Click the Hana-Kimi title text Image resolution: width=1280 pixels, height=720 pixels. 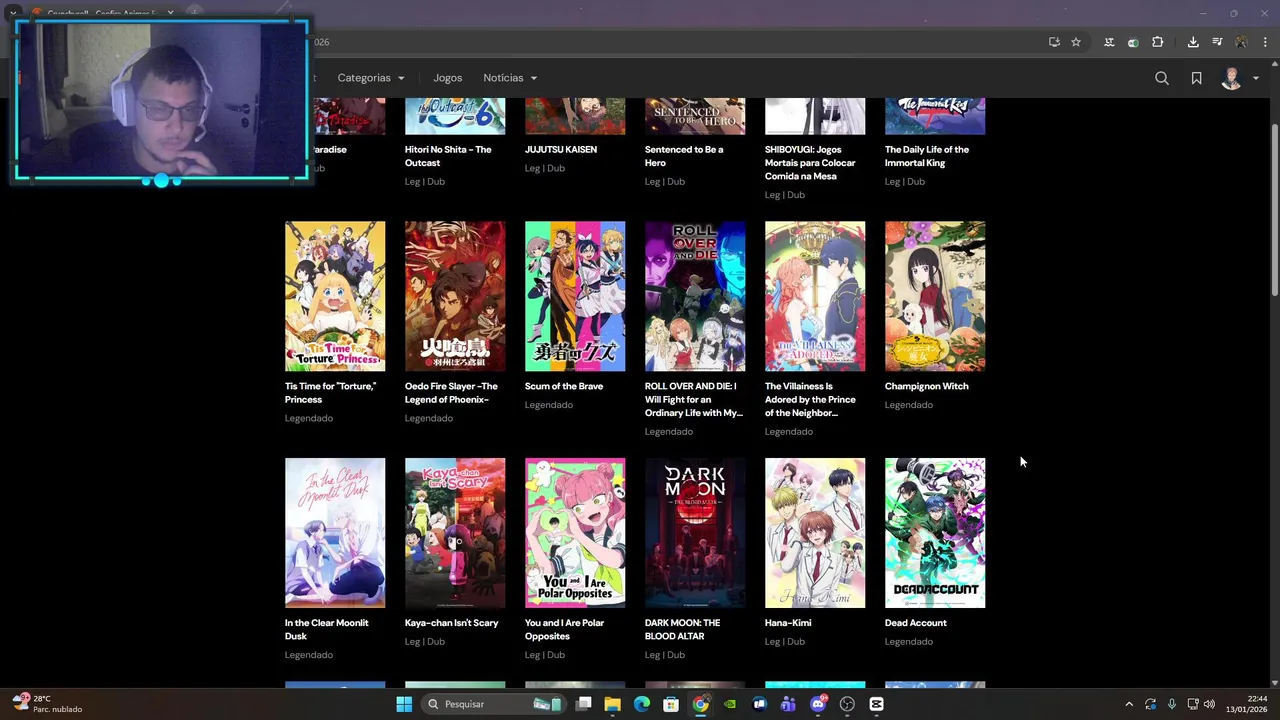(x=788, y=623)
